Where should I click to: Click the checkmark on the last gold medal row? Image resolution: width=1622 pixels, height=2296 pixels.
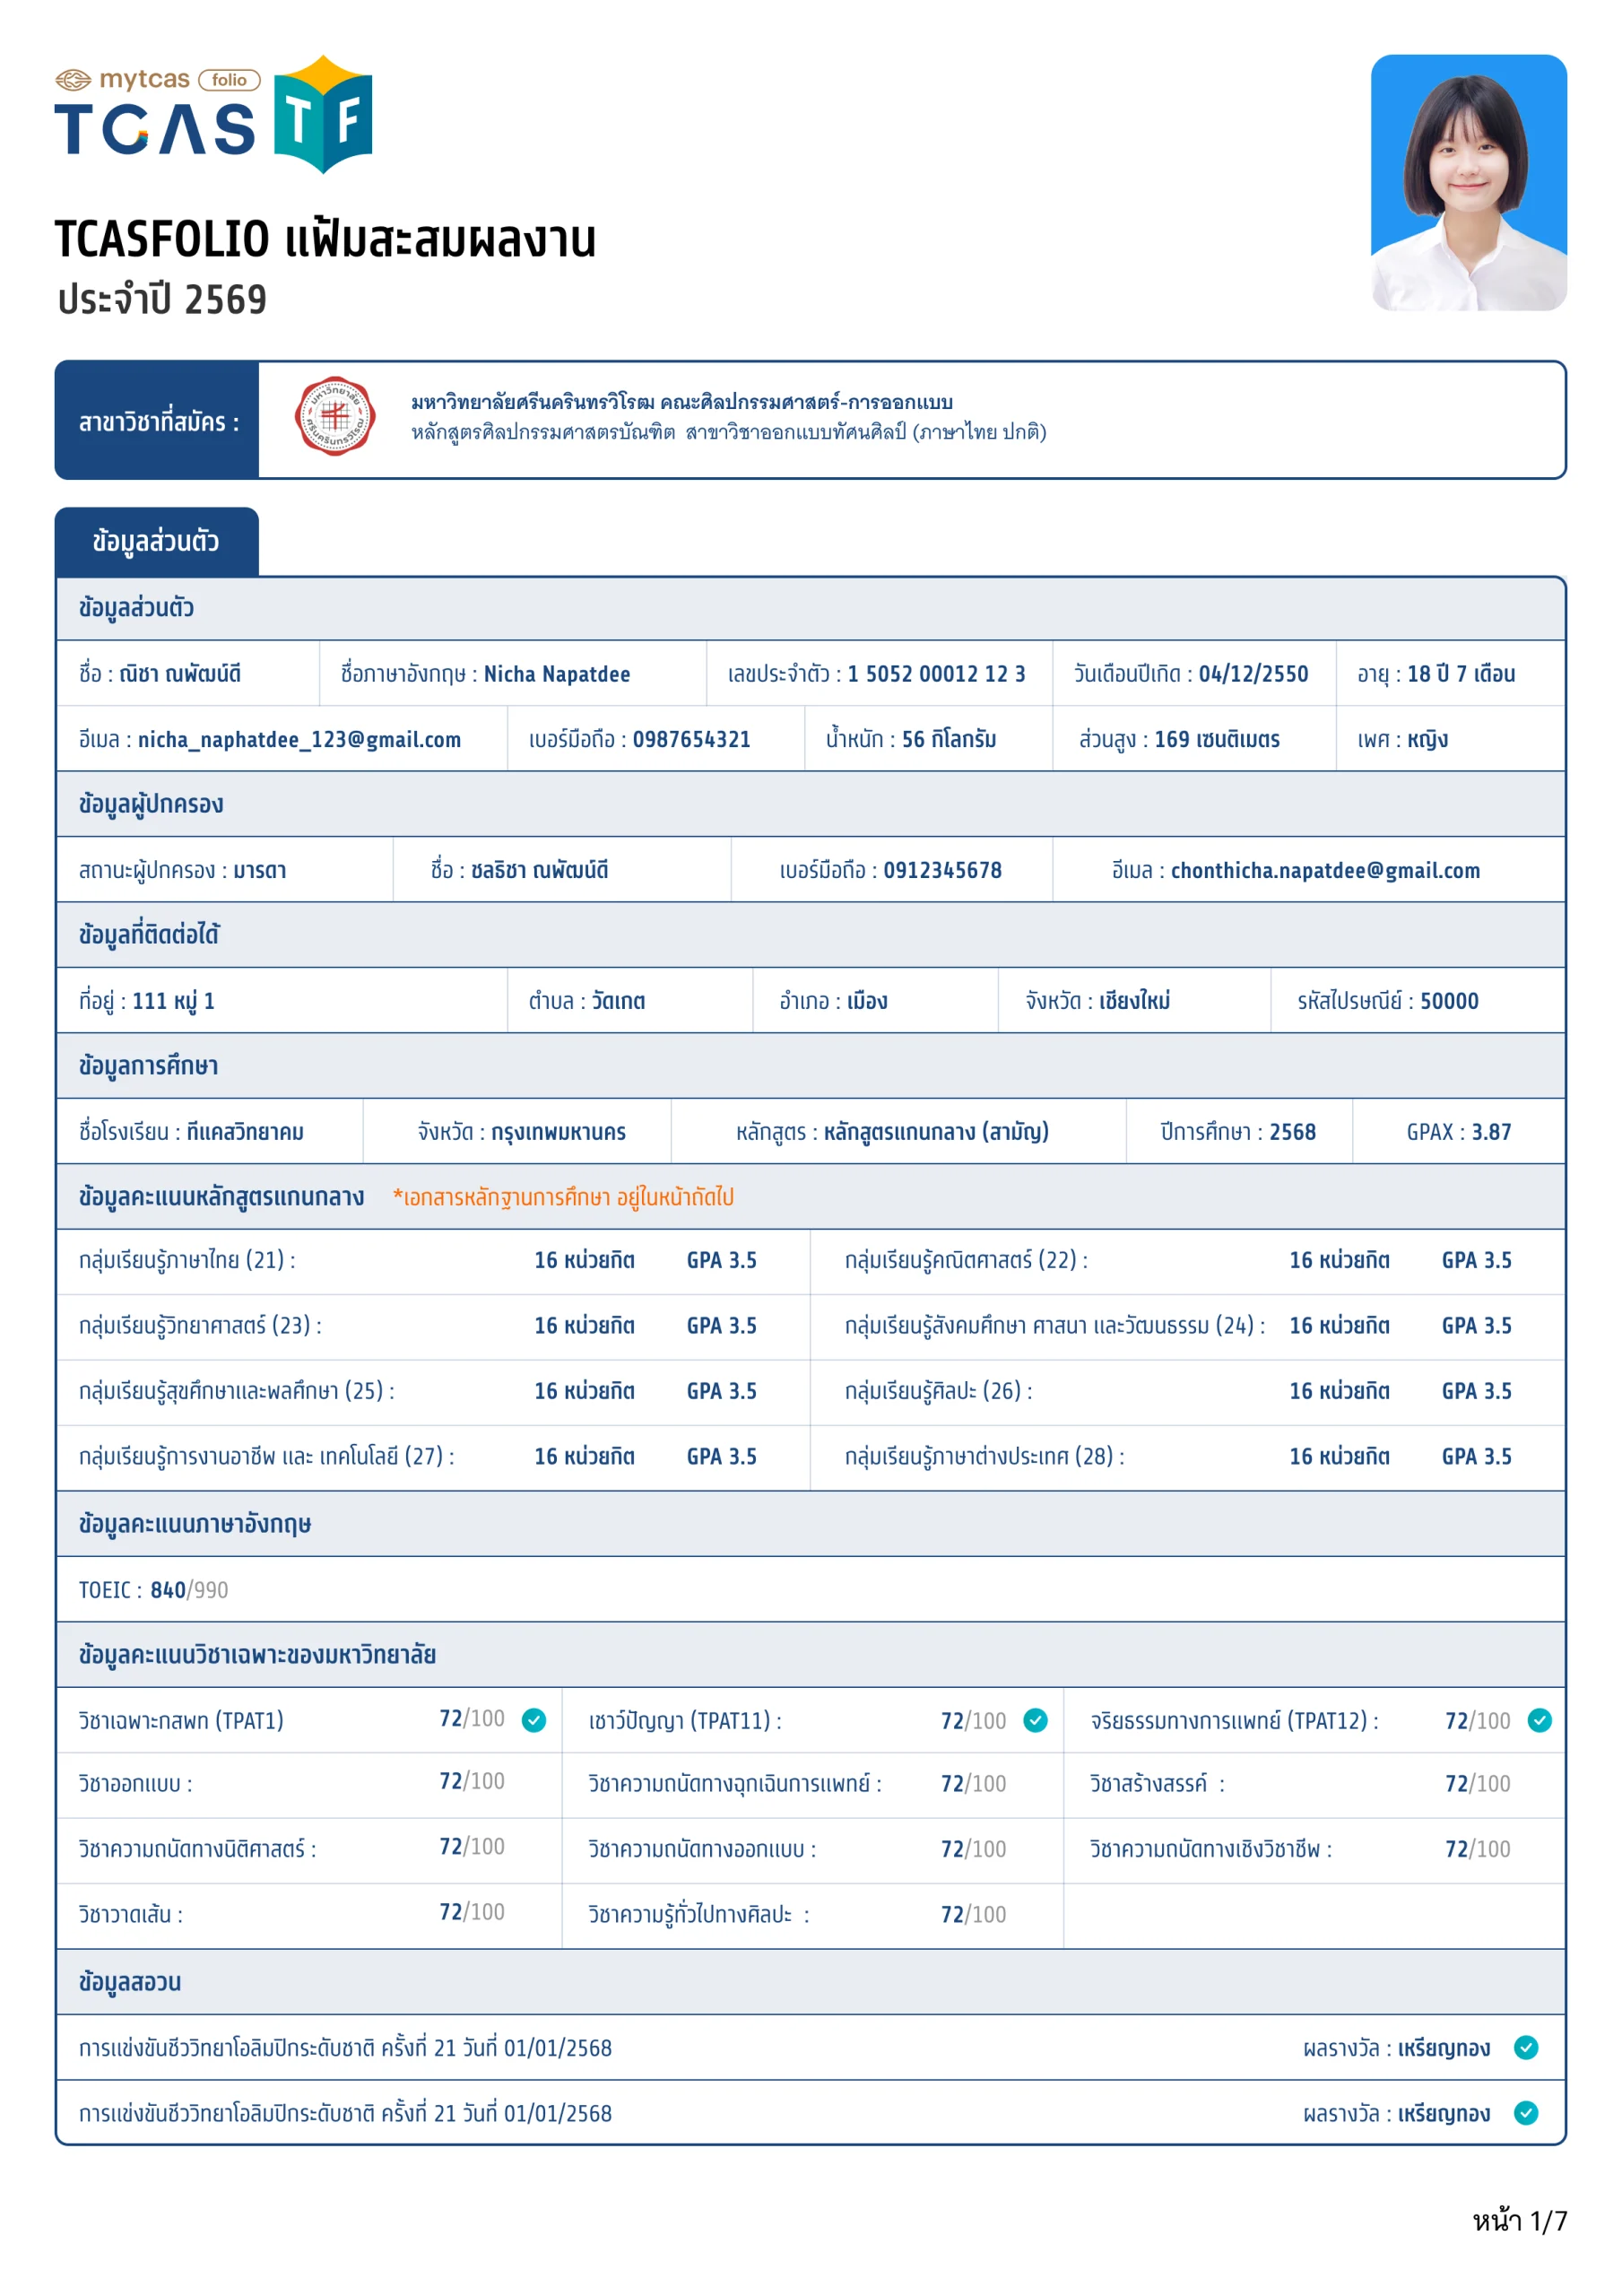[x=1525, y=2113]
